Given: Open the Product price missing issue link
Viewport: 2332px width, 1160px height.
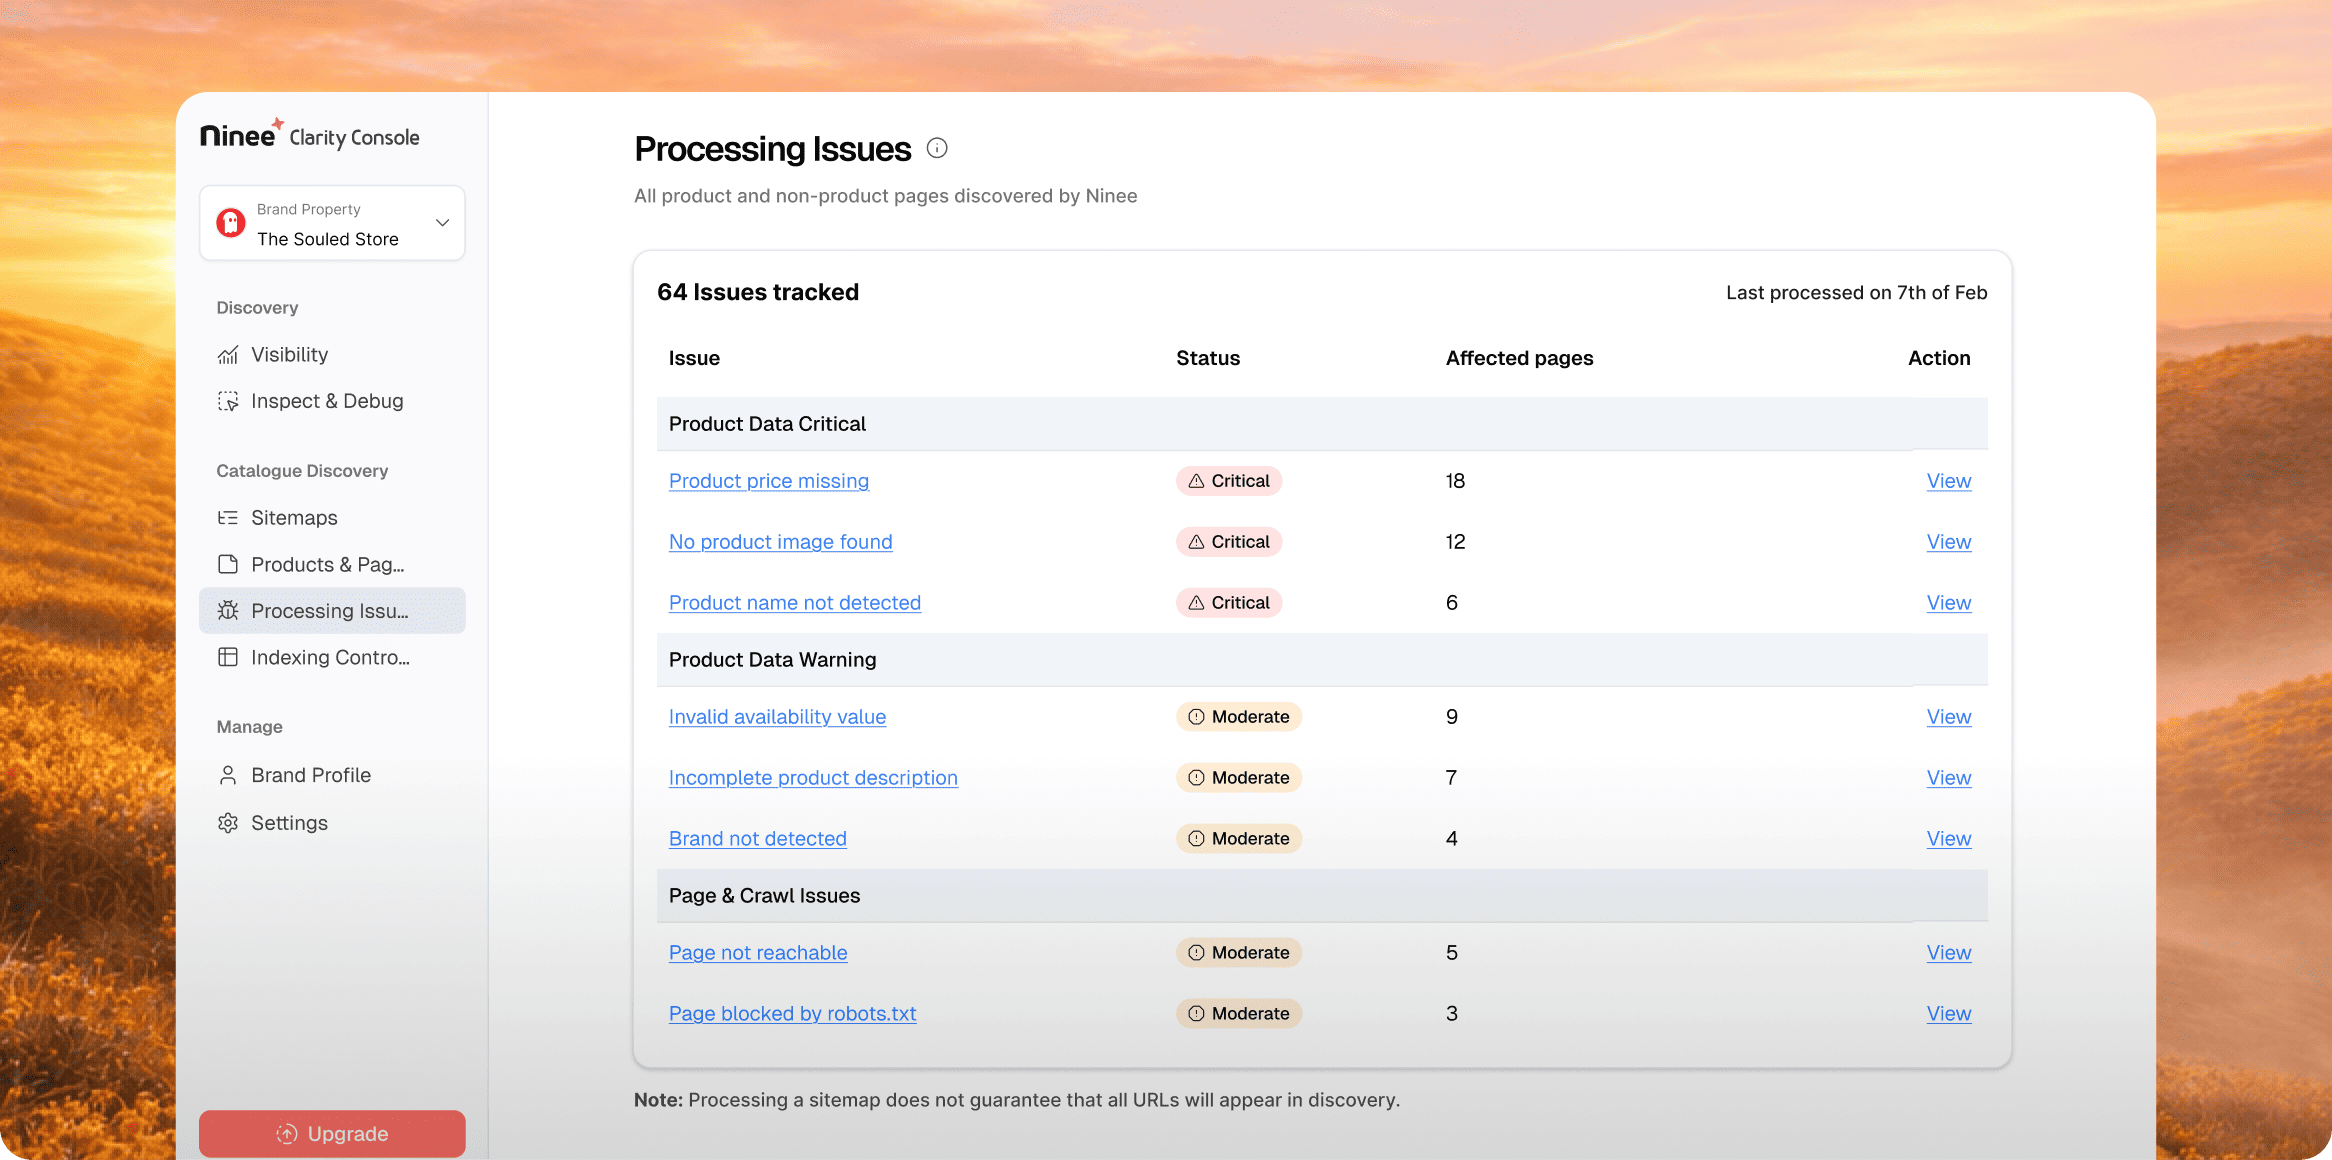Looking at the screenshot, I should click(x=768, y=481).
